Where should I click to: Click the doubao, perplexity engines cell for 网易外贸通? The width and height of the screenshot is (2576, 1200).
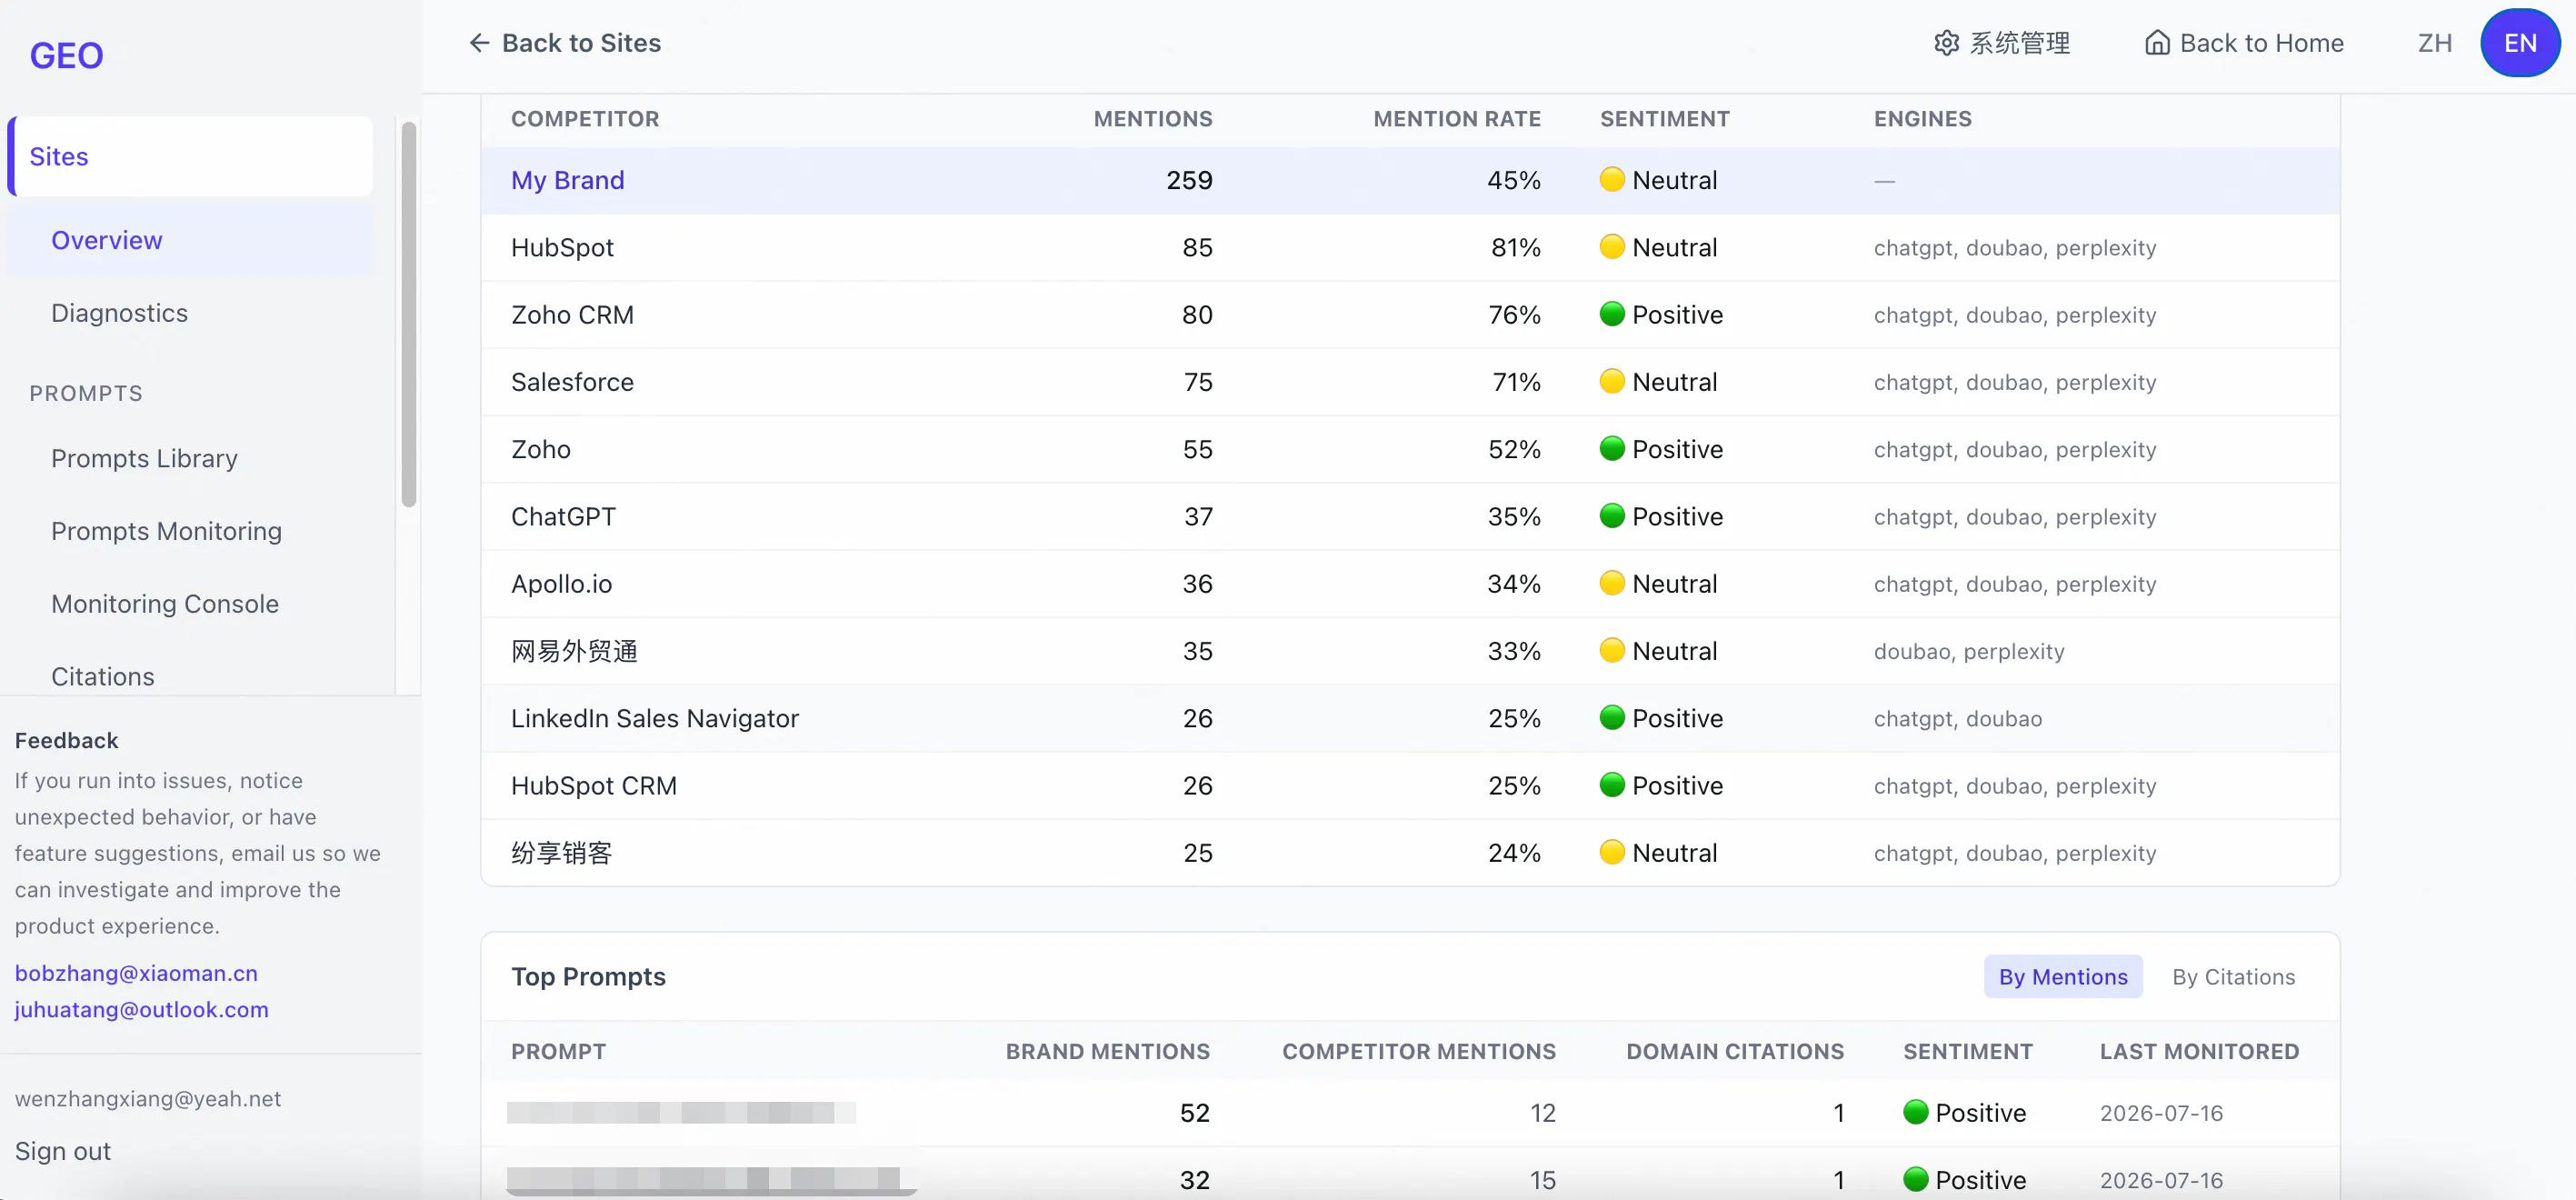tap(1969, 651)
